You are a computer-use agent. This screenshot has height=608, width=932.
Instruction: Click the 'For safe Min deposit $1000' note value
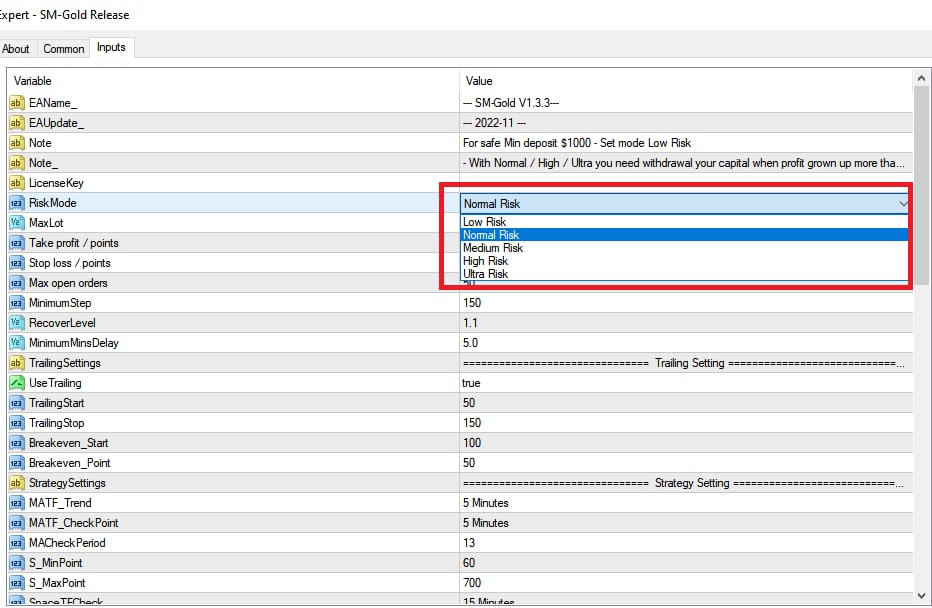[x=687, y=143]
